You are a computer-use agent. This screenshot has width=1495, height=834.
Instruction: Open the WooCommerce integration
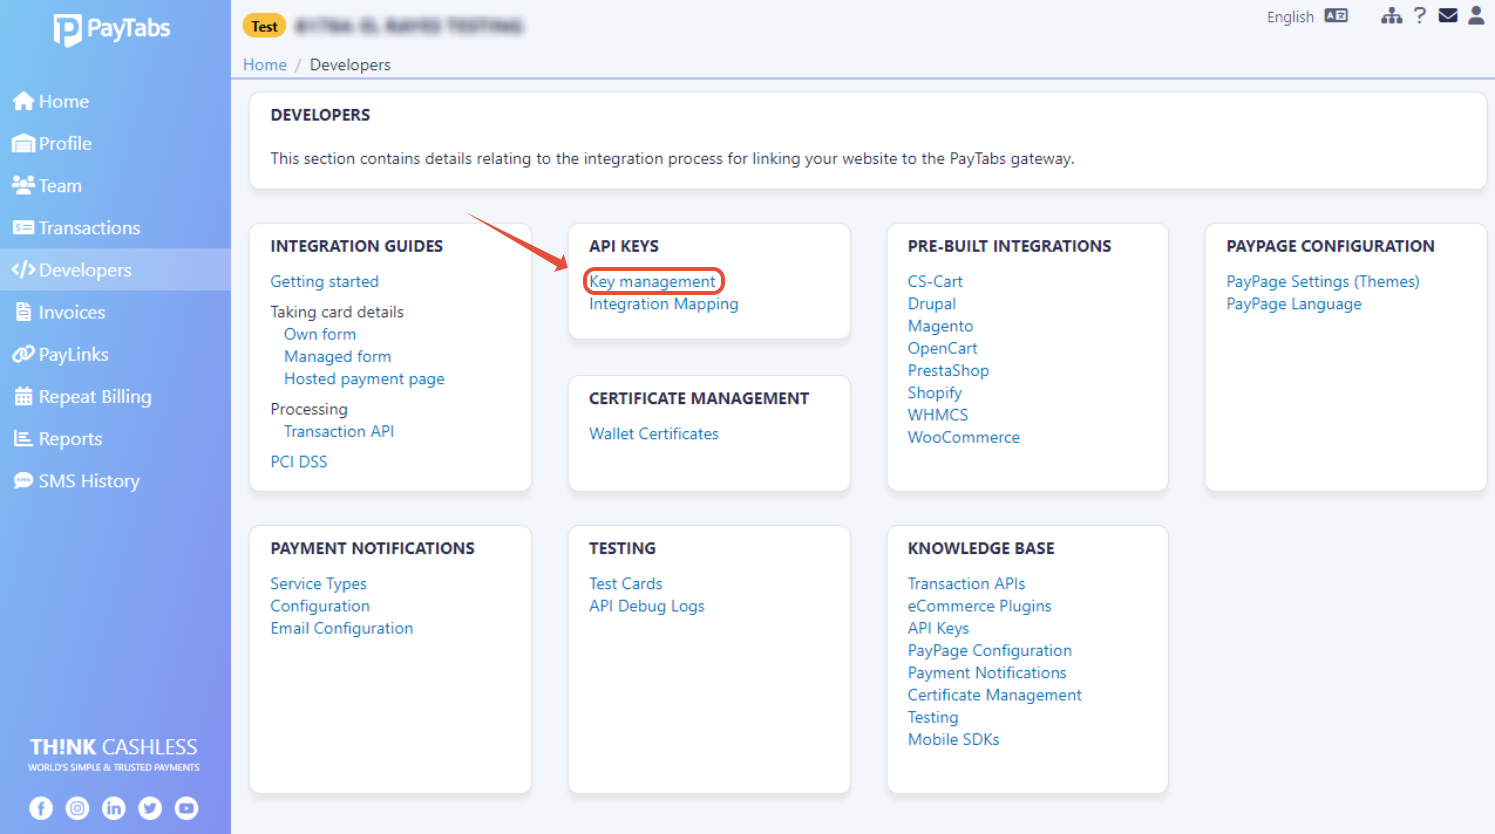coord(964,437)
